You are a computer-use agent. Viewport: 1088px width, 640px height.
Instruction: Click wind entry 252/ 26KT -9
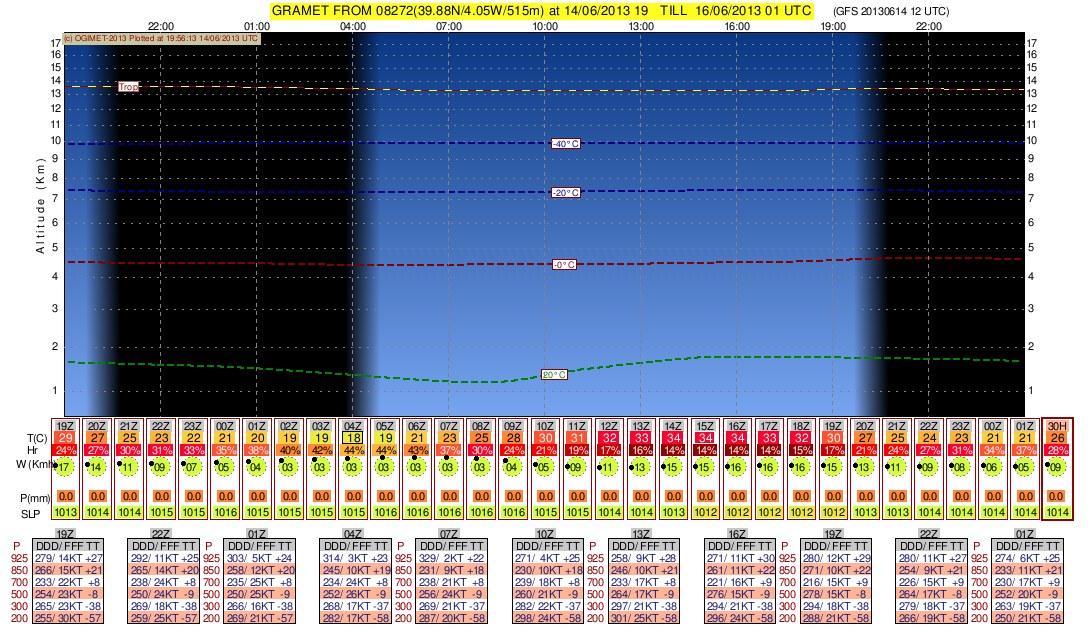pos(356,594)
